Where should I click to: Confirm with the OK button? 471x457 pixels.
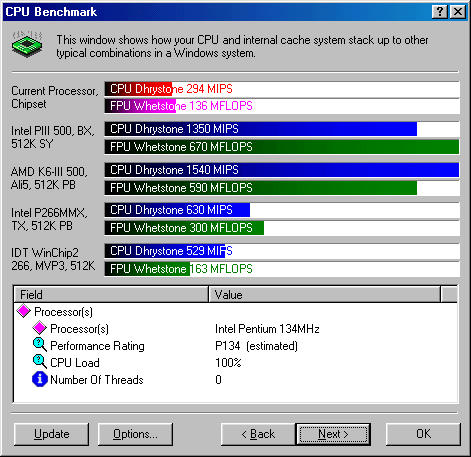tap(423, 434)
